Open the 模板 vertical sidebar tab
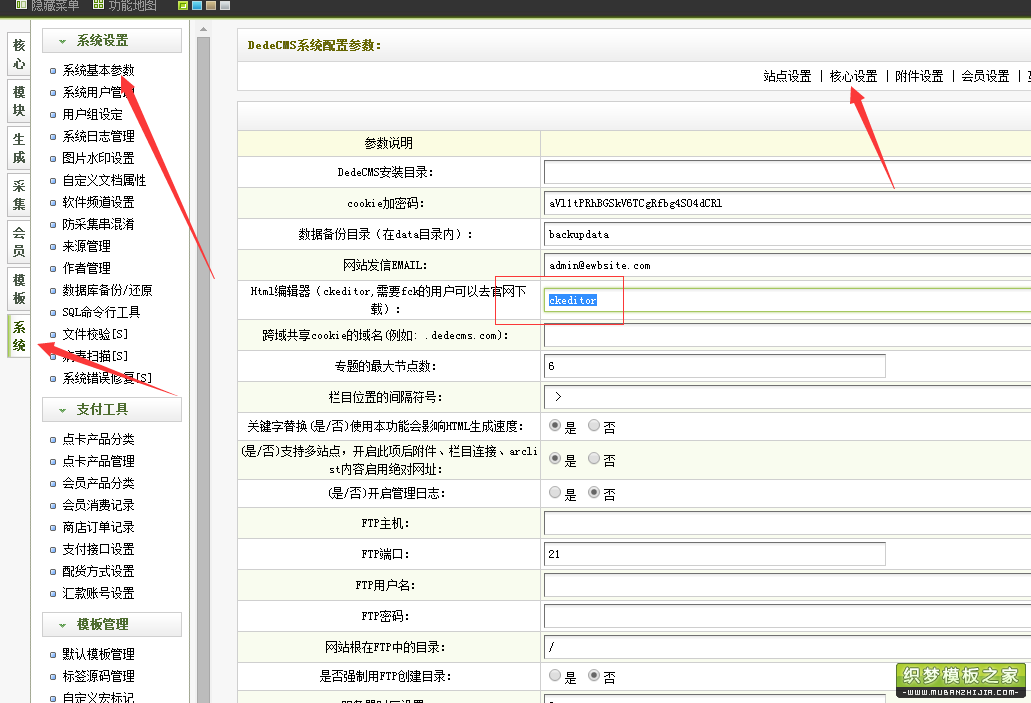The height and width of the screenshot is (703, 1031). (19, 289)
